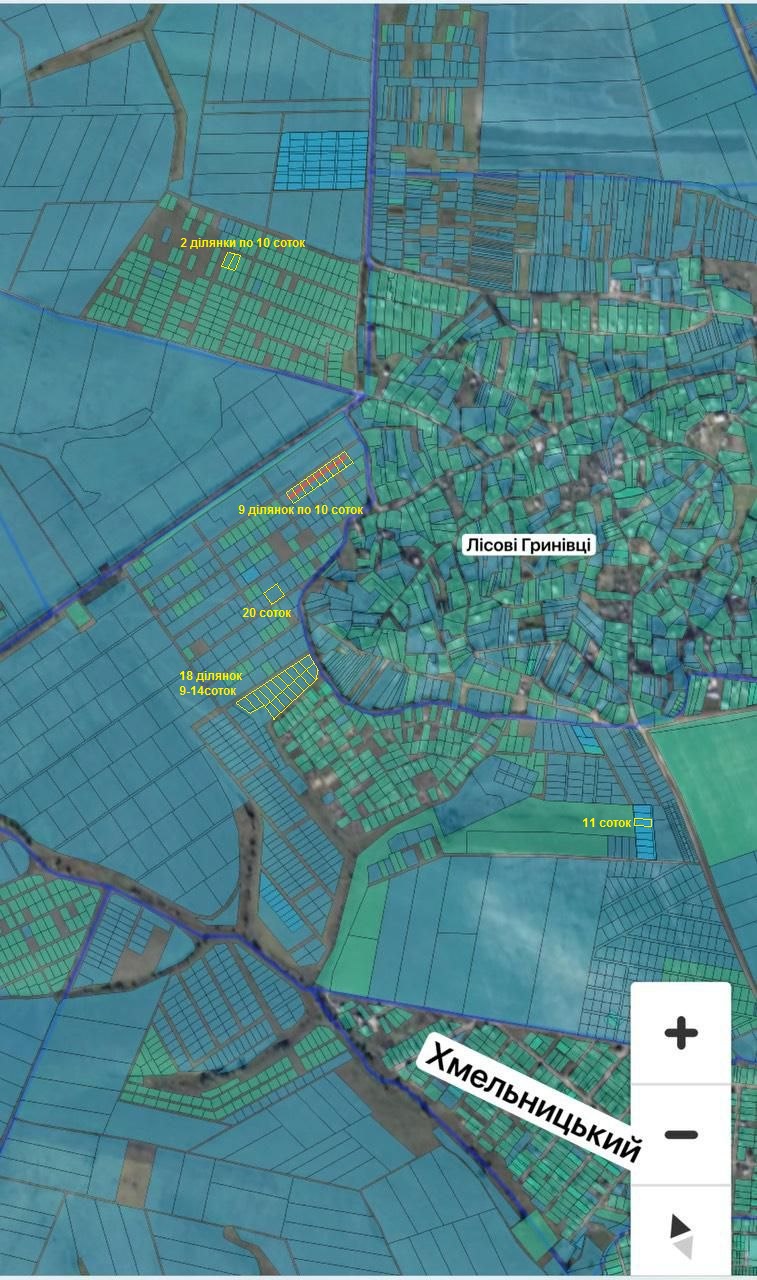This screenshot has width=757, height=1280.
Task: Click the red-highlighted row of nine plots
Action: [x=320, y=476]
